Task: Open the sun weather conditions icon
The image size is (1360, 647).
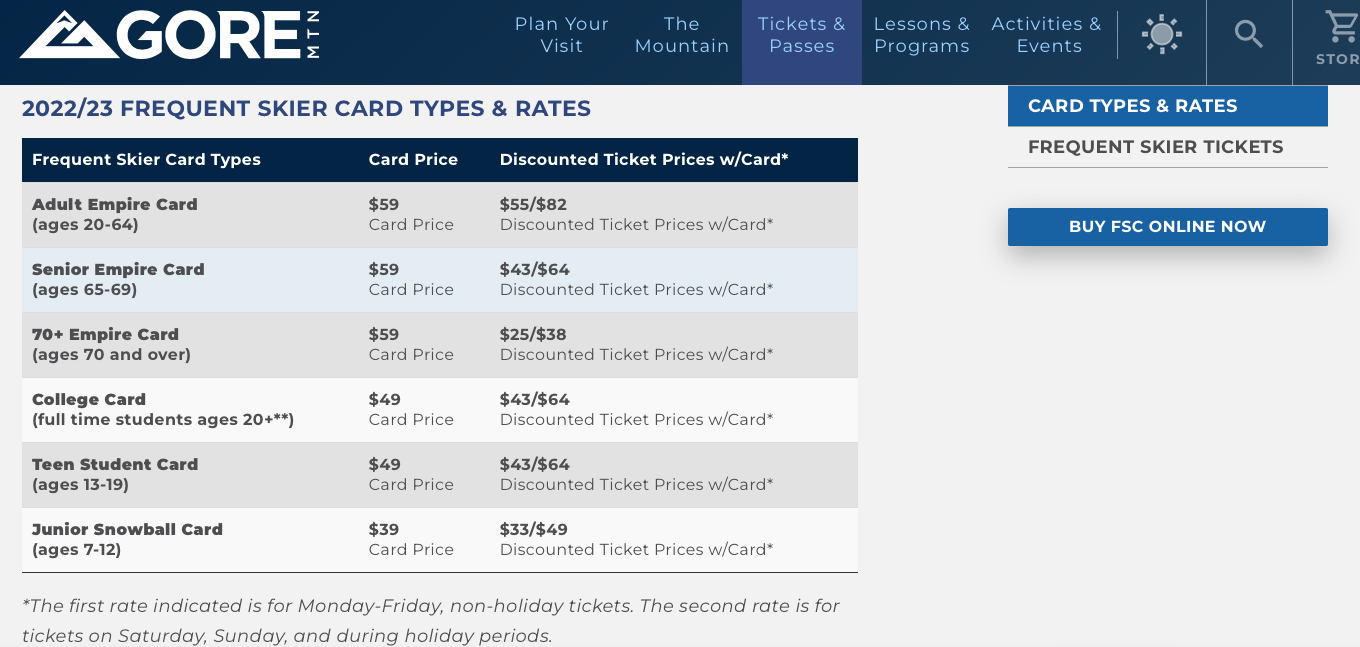Action: click(x=1161, y=35)
